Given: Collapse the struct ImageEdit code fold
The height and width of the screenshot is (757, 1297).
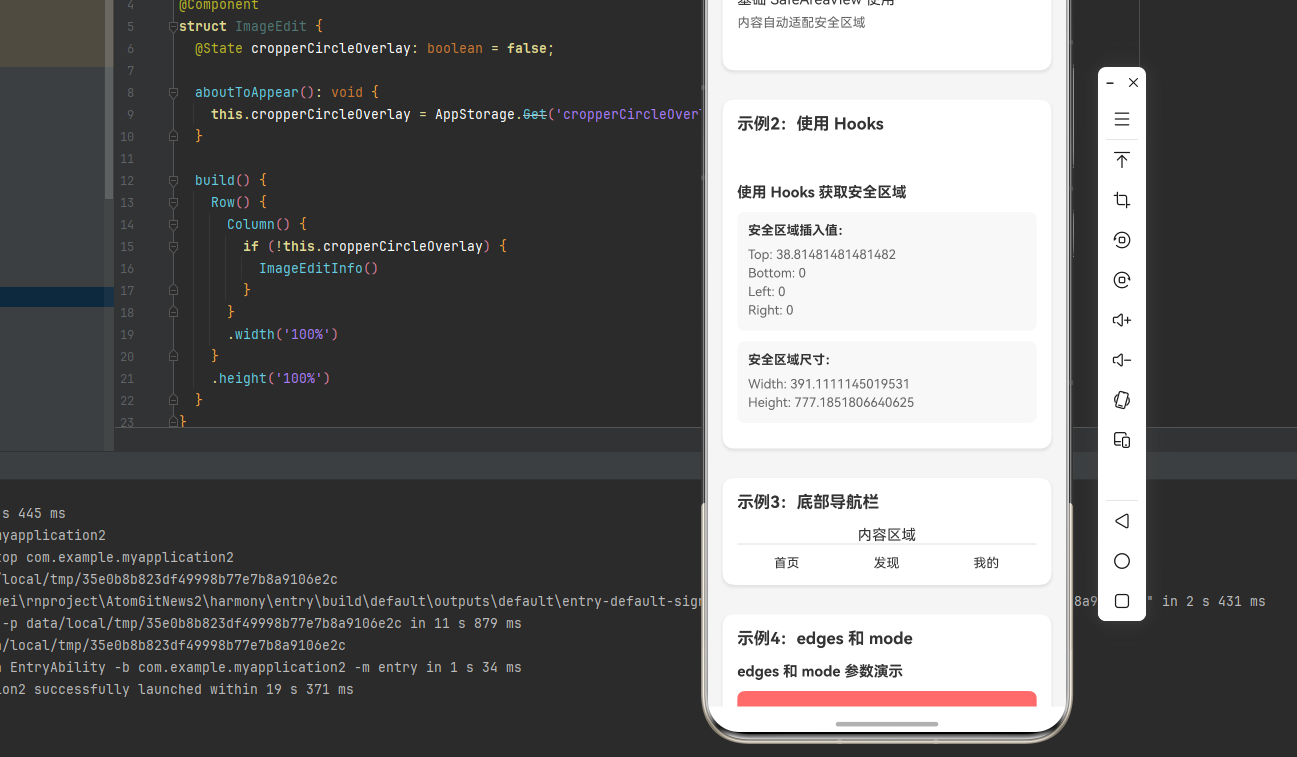Looking at the screenshot, I should click(x=173, y=26).
